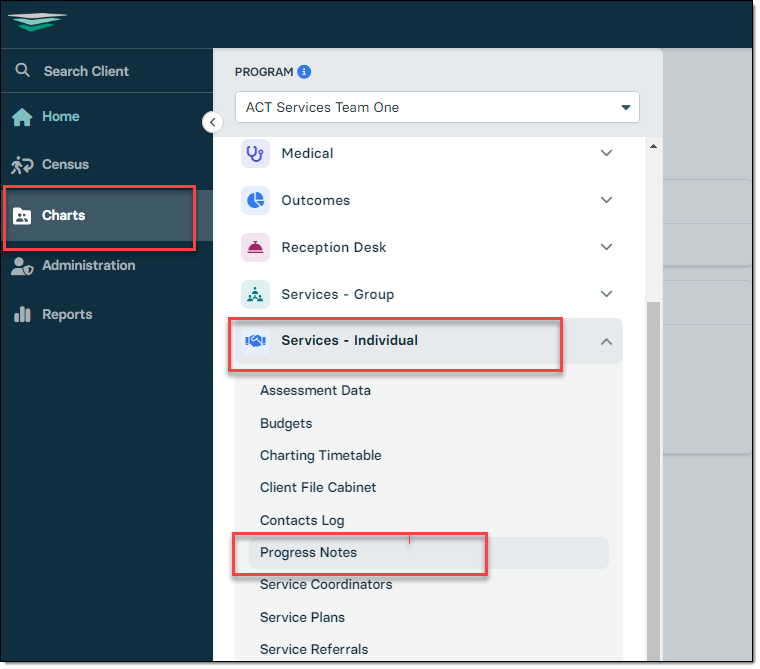The image size is (760, 669).
Task: Click the Census running-person icon
Action: [22, 165]
